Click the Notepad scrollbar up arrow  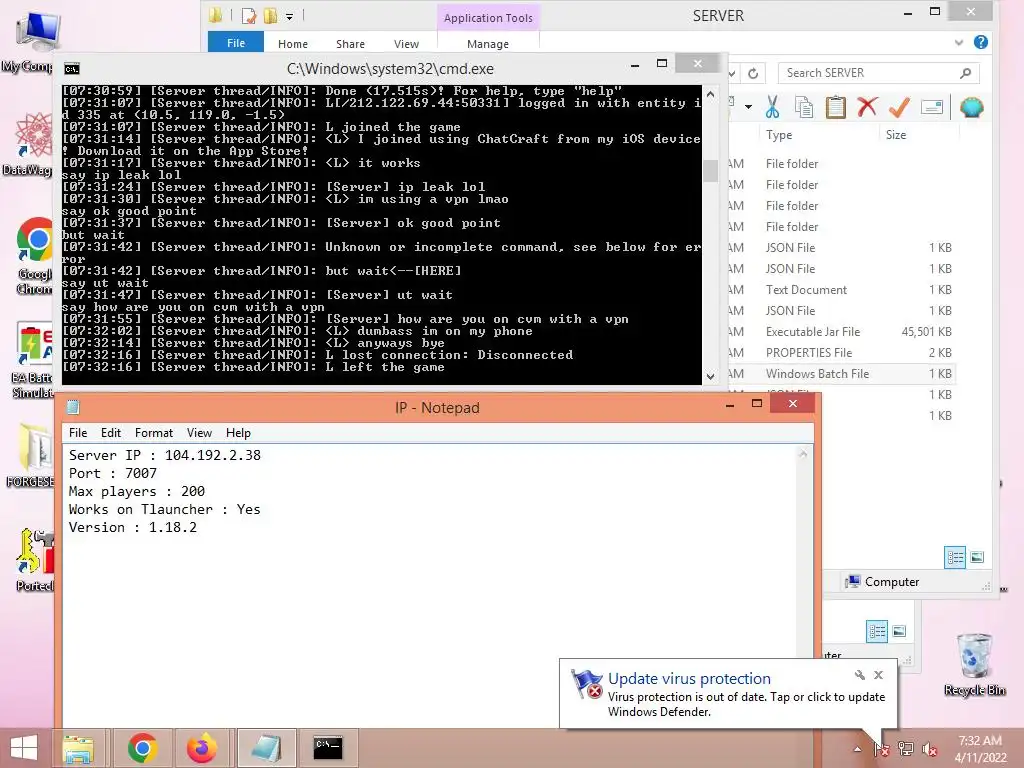[803, 455]
